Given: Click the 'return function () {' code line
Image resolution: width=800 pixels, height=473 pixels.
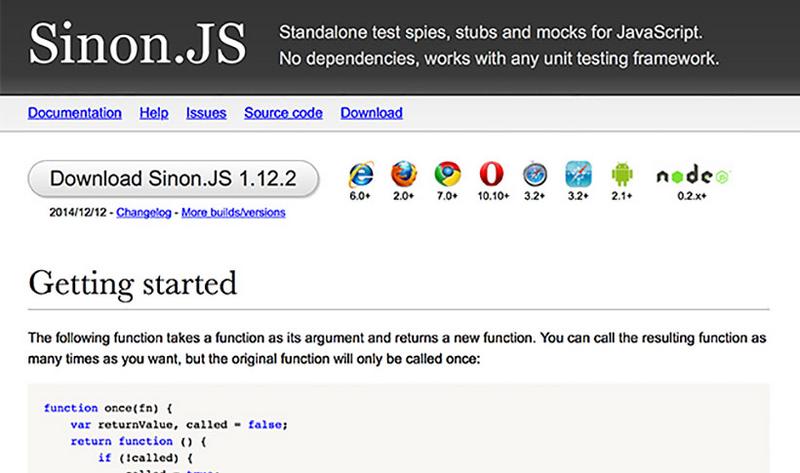Looking at the screenshot, I should [x=138, y=441].
